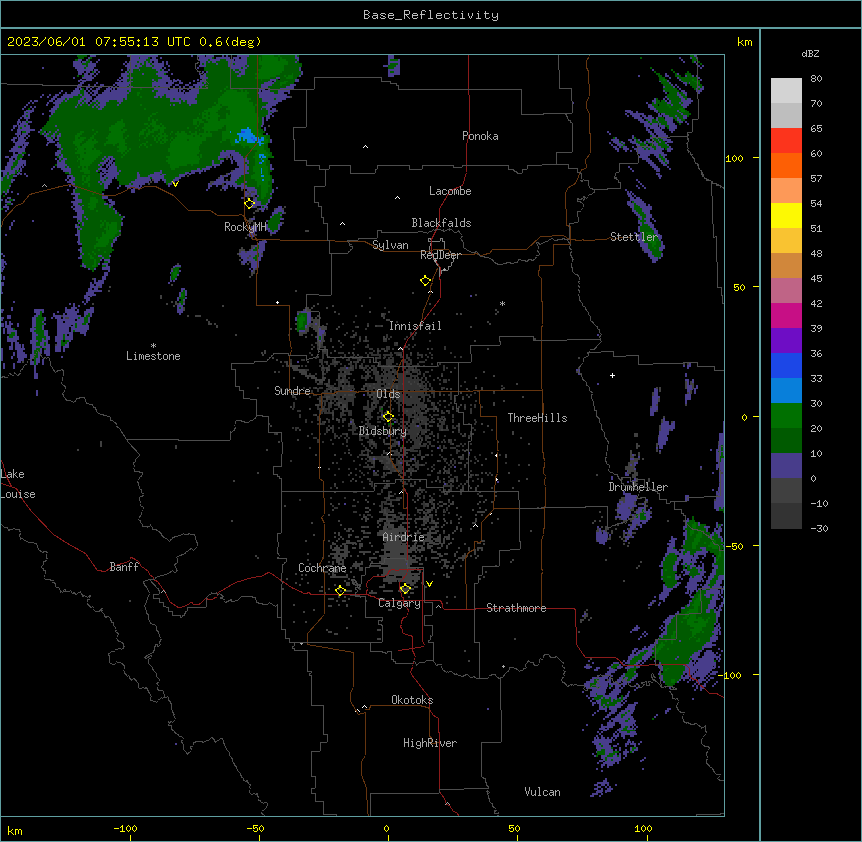Screen dimensions: 862x842
Task: Click the ThreeHills city label
Action: pyautogui.click(x=537, y=418)
